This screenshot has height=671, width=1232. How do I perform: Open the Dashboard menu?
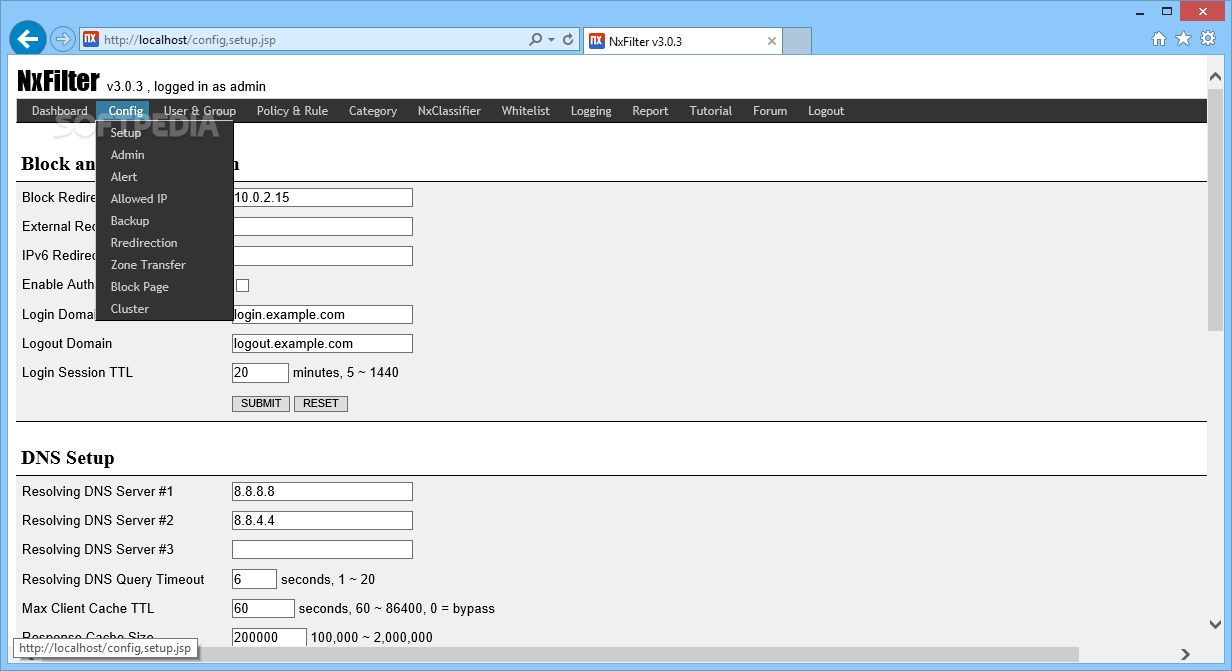59,111
